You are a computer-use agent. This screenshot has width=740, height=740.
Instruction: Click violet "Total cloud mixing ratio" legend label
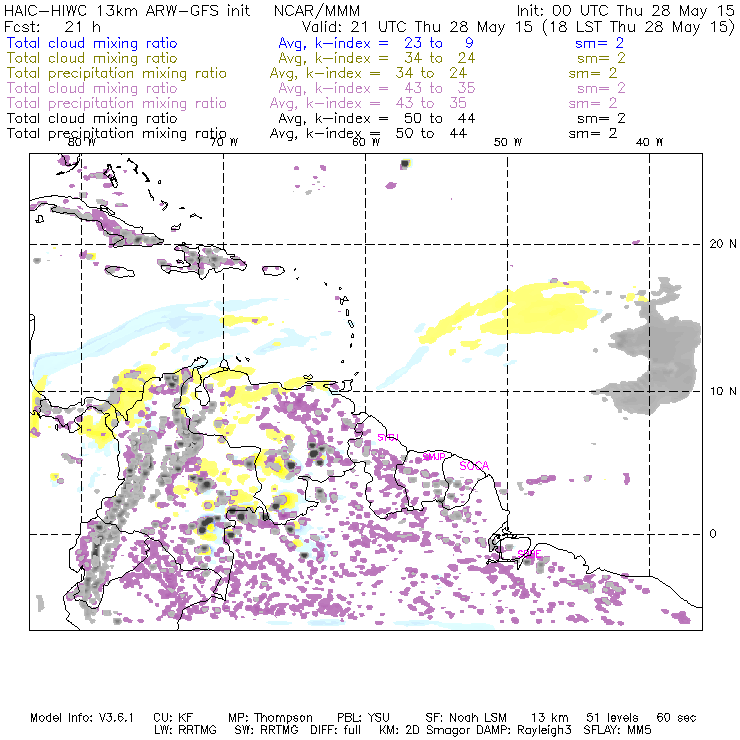[92, 88]
